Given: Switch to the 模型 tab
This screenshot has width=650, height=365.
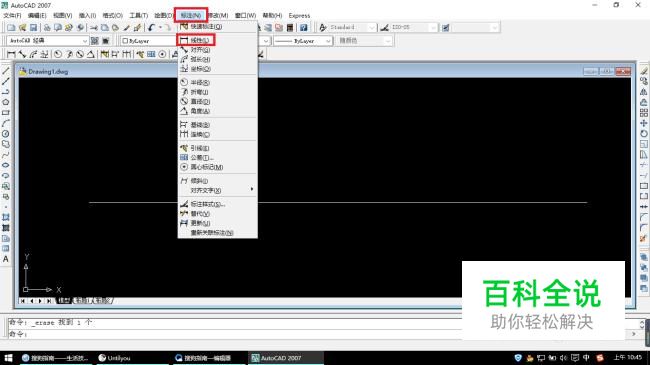Looking at the screenshot, I should (x=63, y=301).
